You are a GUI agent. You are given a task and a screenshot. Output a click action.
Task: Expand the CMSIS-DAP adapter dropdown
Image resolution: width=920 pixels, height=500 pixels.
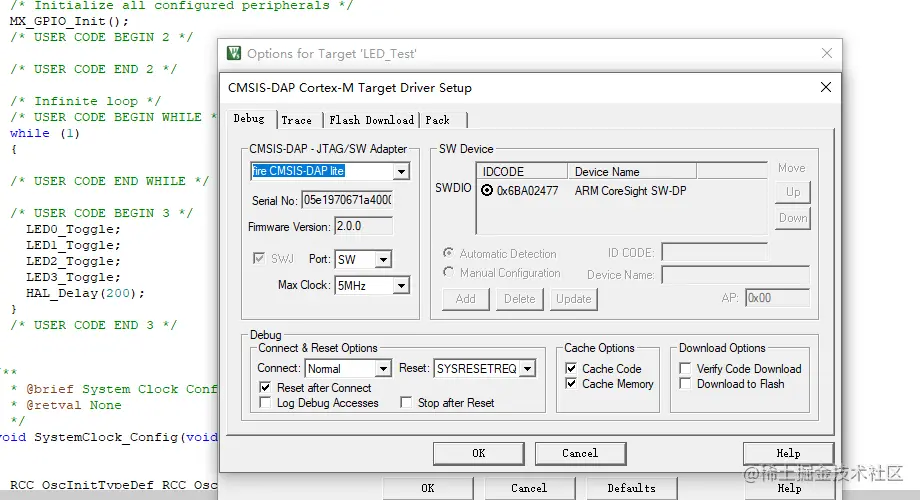click(x=401, y=171)
